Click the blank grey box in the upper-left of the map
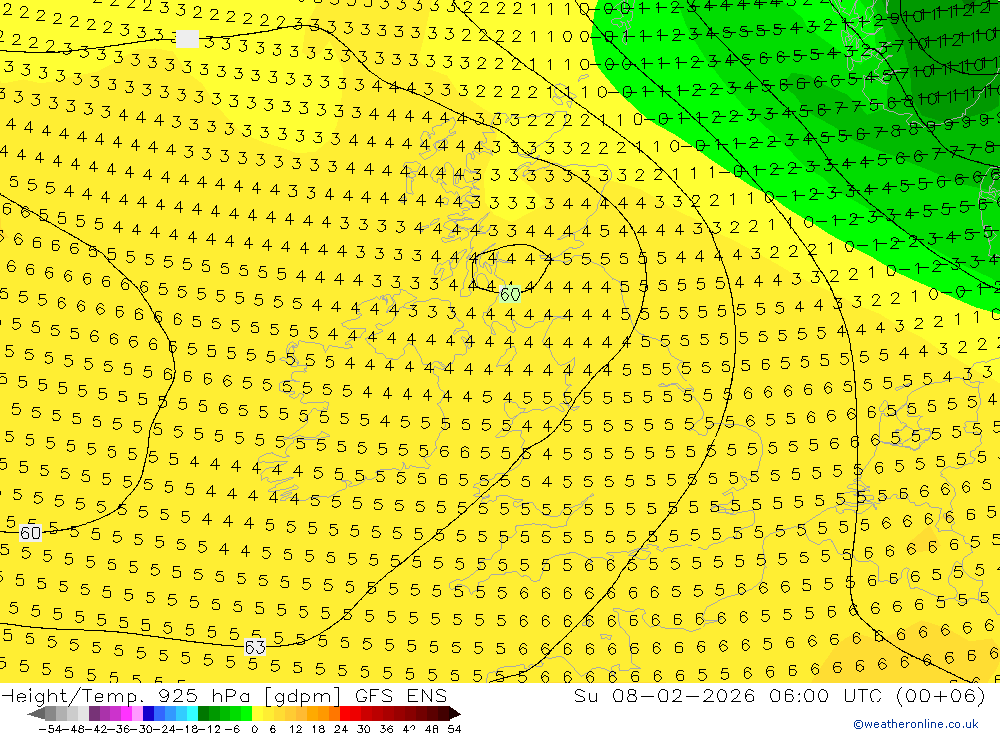Viewport: 1000px width, 733px height. click(188, 39)
